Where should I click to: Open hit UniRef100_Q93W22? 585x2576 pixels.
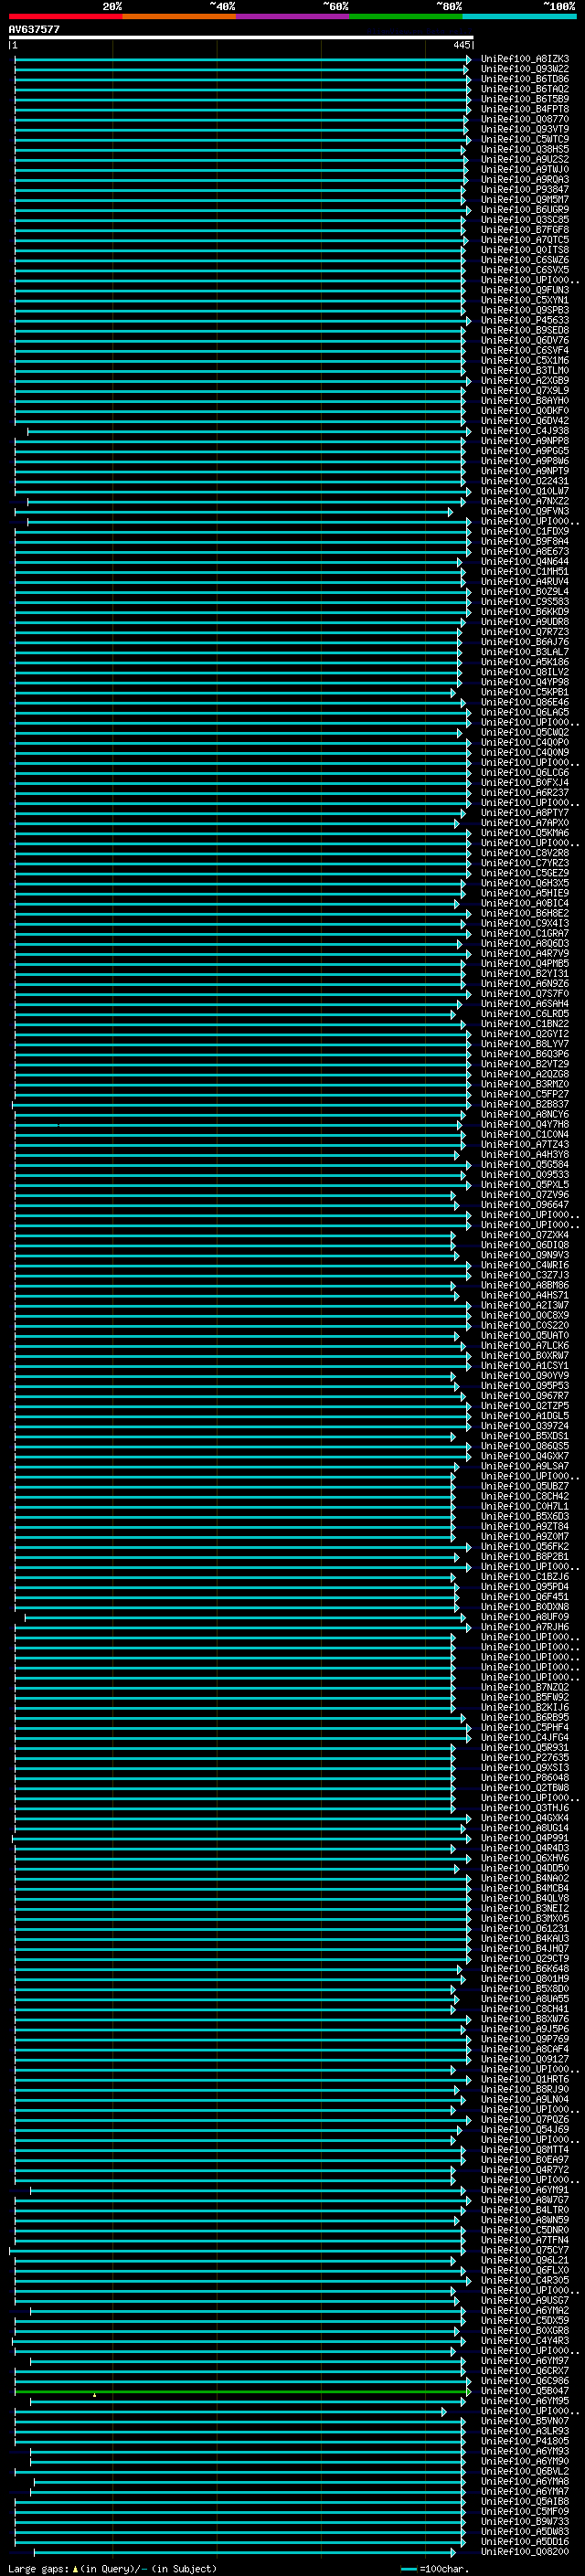pyautogui.click(x=525, y=69)
